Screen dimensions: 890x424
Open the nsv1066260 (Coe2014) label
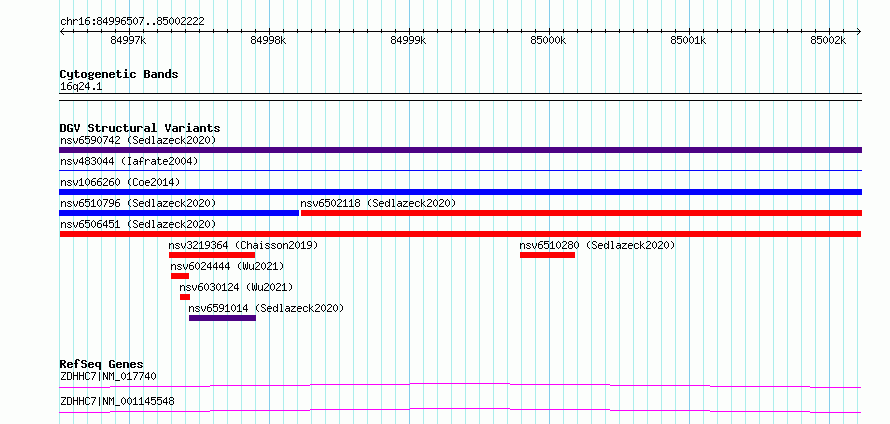coord(120,182)
